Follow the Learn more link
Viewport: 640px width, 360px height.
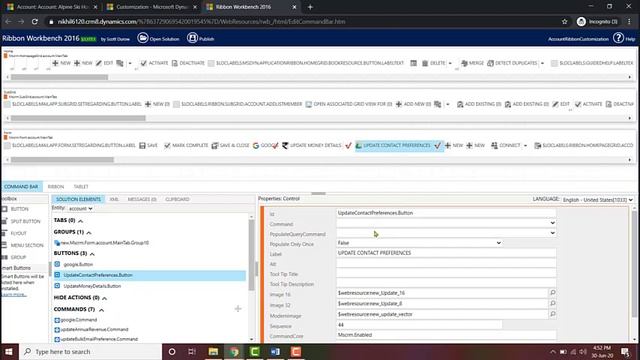(x=14, y=294)
